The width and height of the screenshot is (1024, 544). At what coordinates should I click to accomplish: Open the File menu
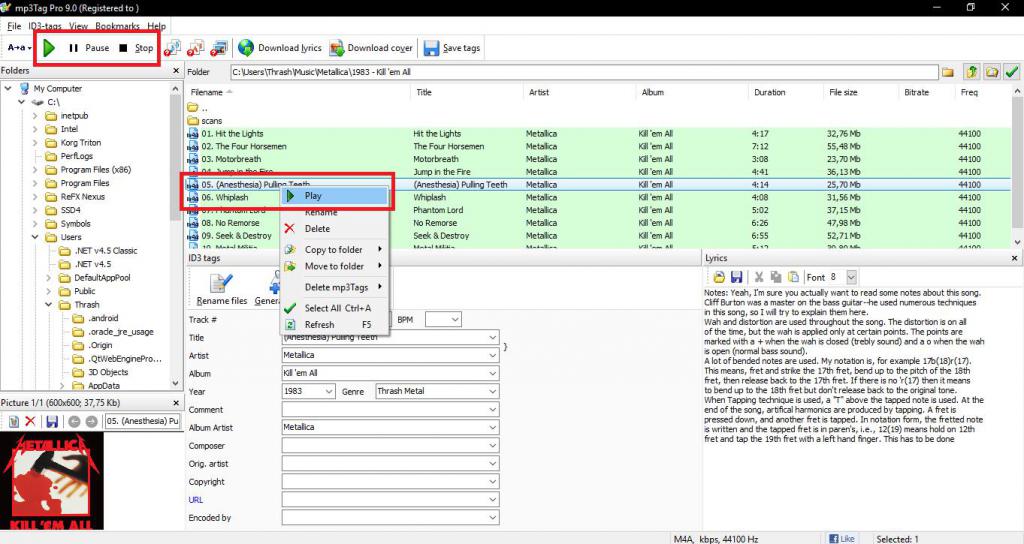[x=14, y=26]
